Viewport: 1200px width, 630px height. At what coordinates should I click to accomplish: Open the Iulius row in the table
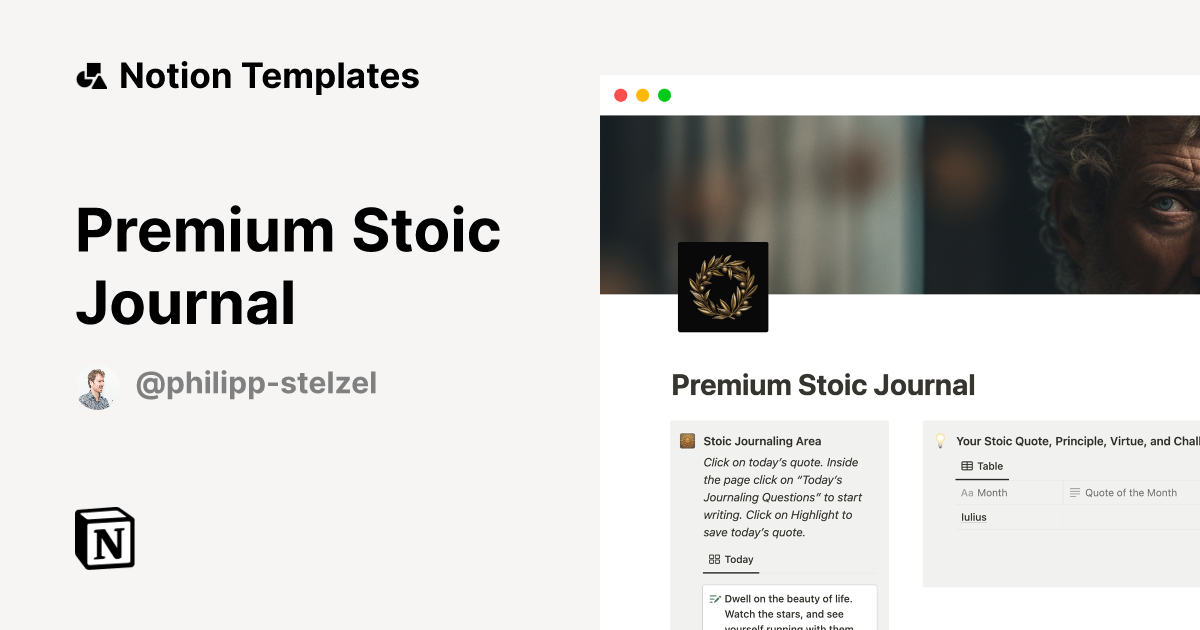[974, 517]
